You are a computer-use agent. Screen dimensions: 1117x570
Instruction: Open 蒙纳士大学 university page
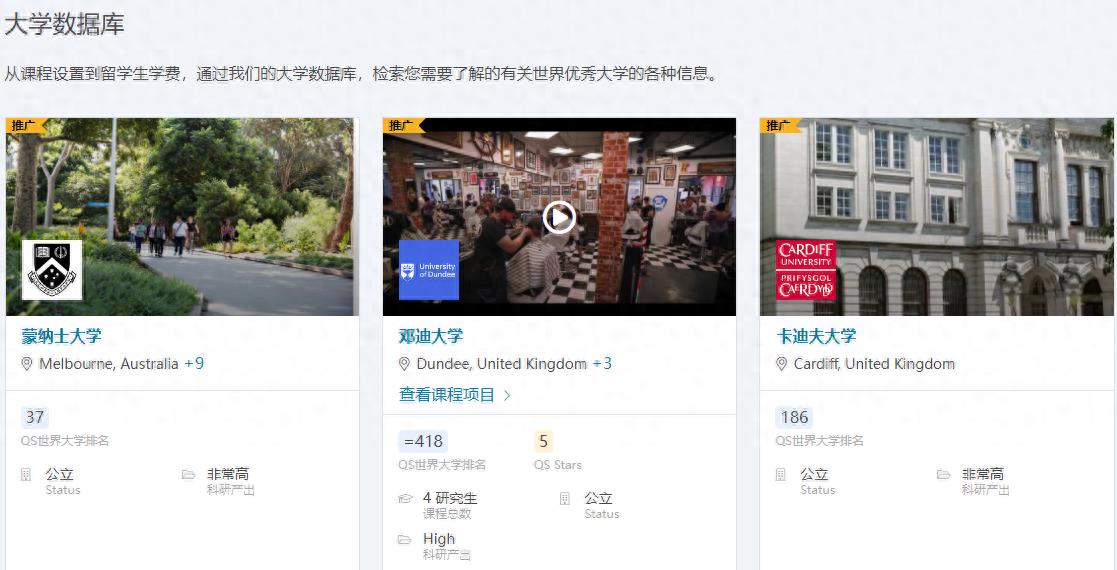[61, 336]
